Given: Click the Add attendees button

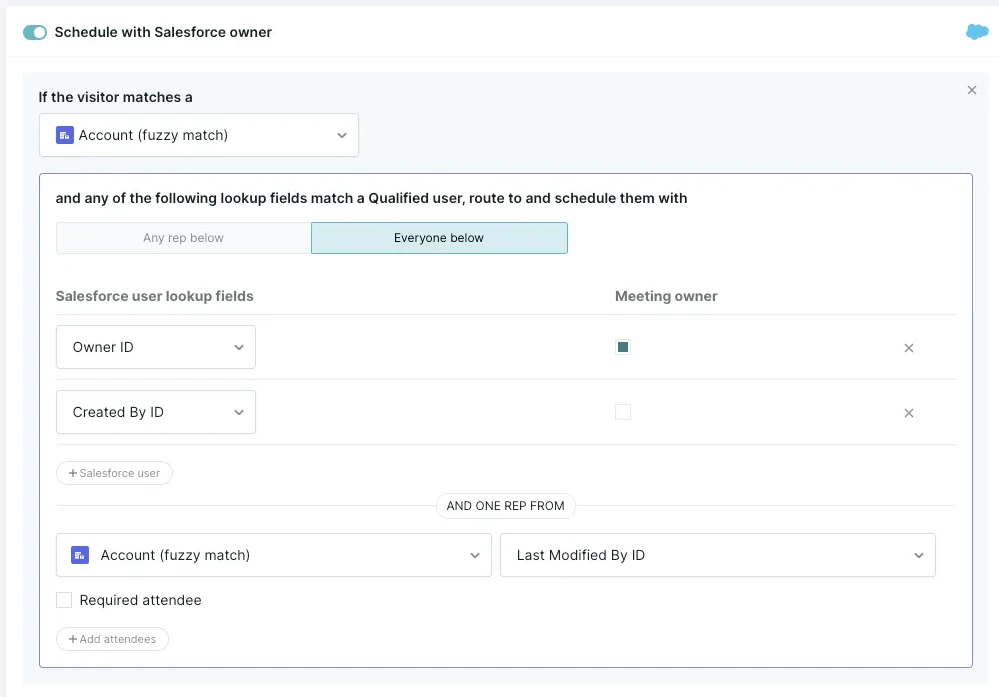Looking at the screenshot, I should [112, 639].
